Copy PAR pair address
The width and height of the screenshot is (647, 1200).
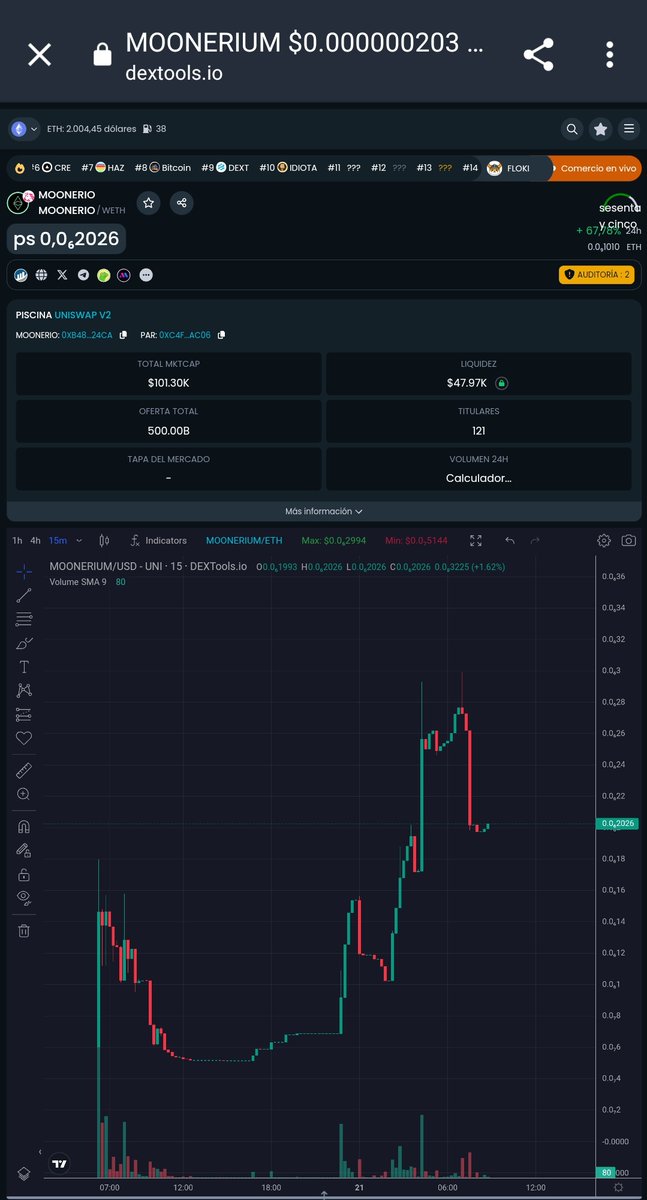pos(221,335)
